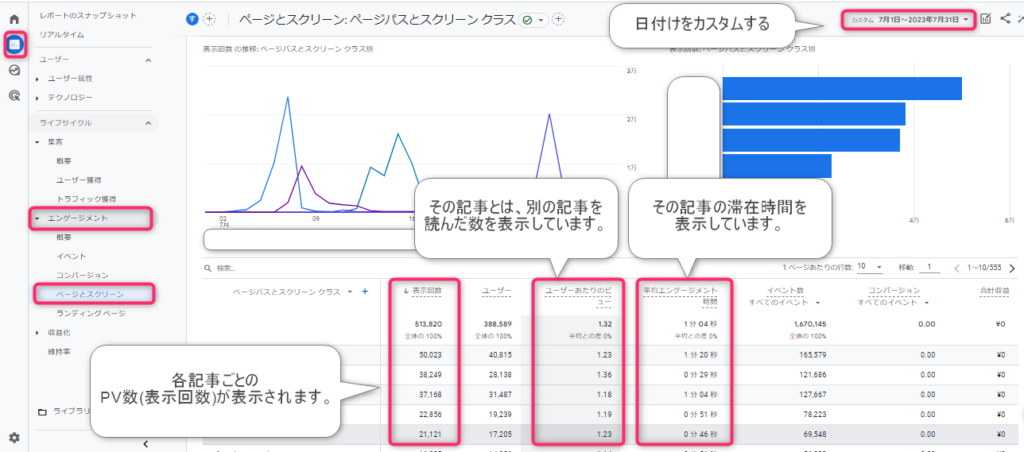Collapse the エンゲージメント tree group
The height and width of the screenshot is (452, 1024).
click(x=37, y=217)
